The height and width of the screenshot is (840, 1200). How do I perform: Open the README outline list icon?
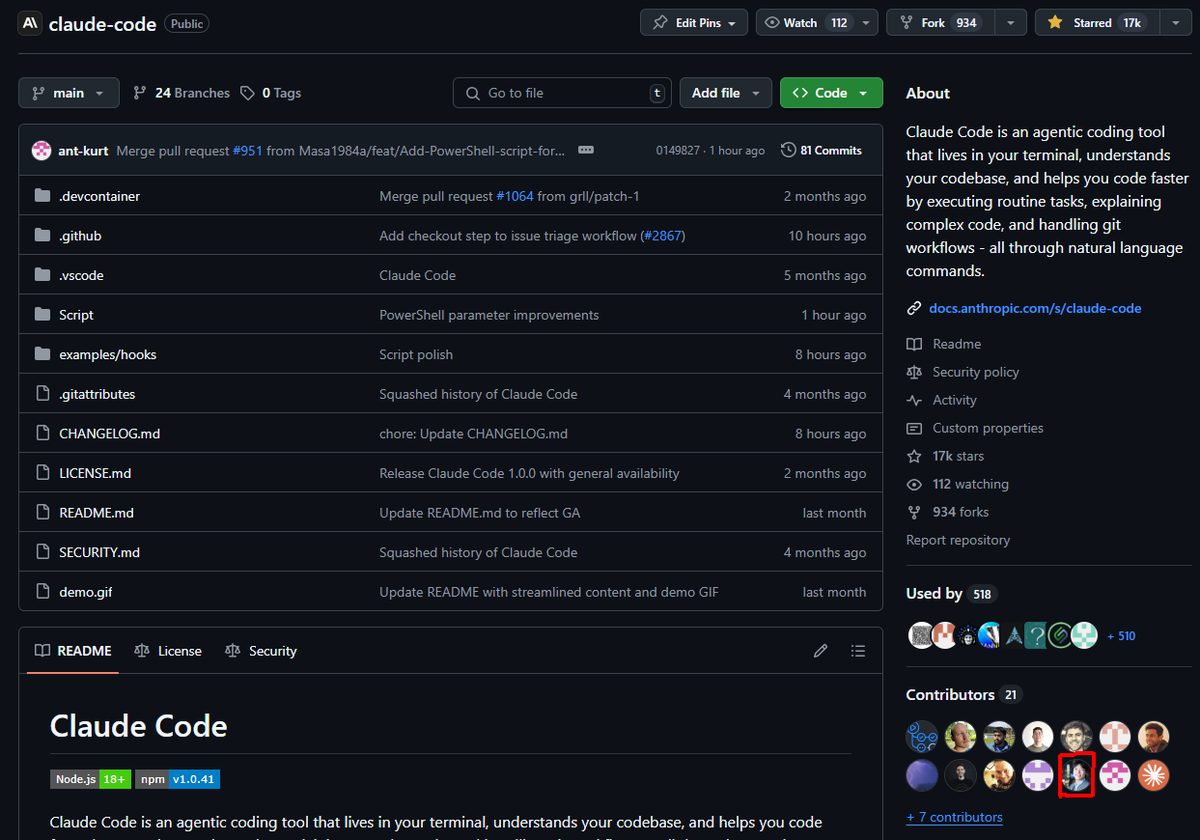[858, 651]
